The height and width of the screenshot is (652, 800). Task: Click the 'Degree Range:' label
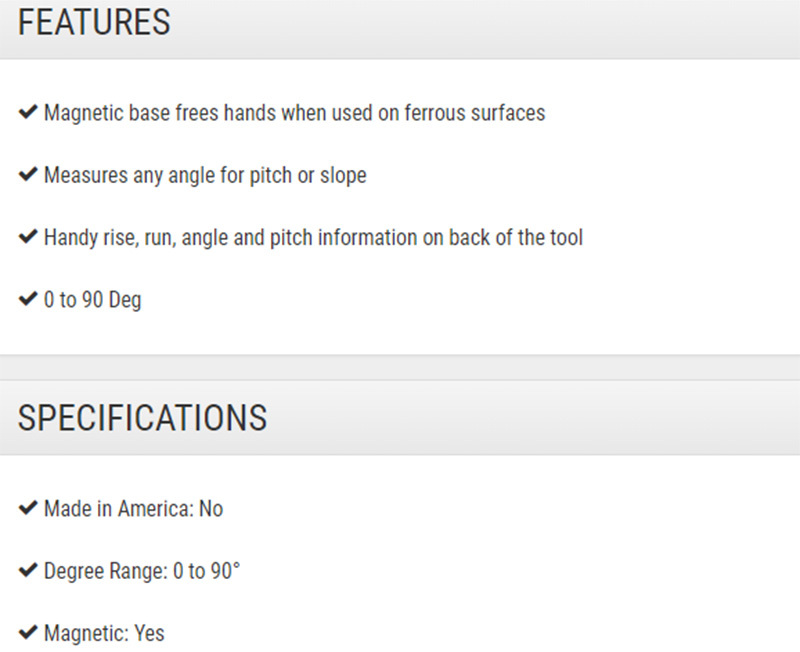tap(106, 571)
